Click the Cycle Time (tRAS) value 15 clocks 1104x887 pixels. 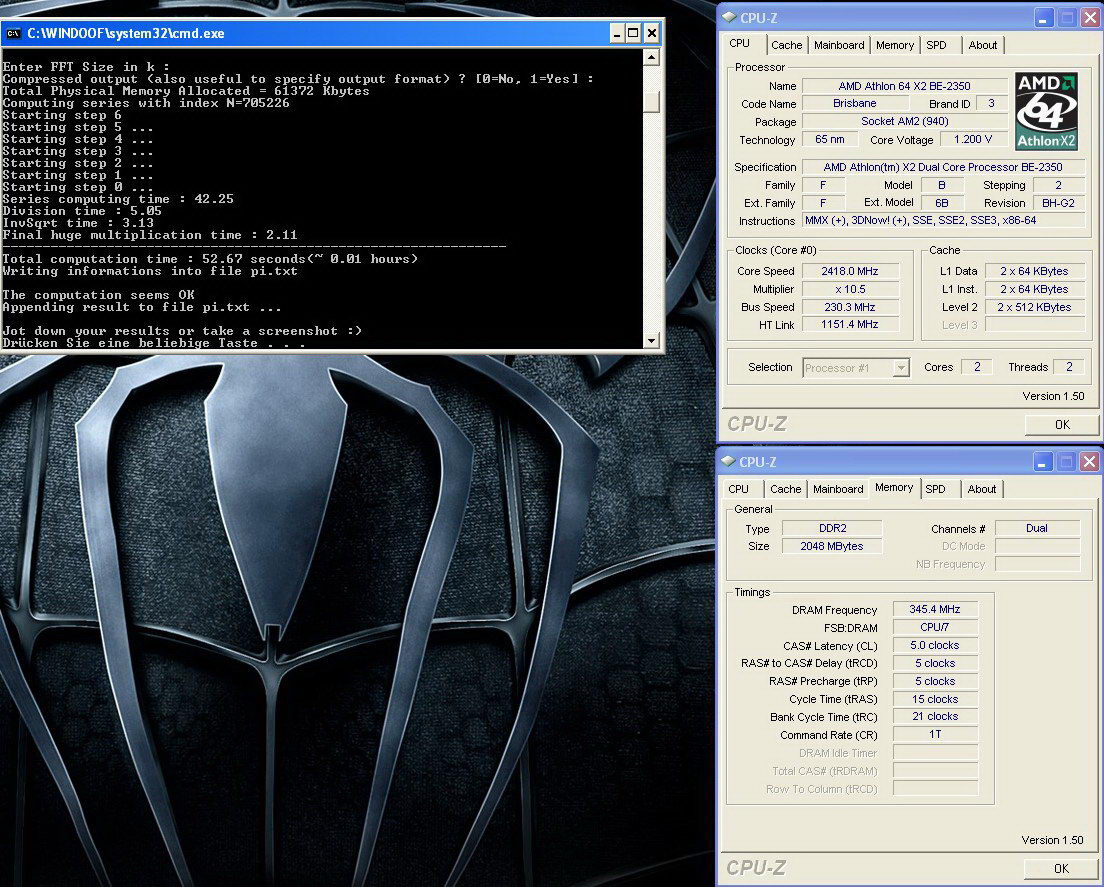935,699
